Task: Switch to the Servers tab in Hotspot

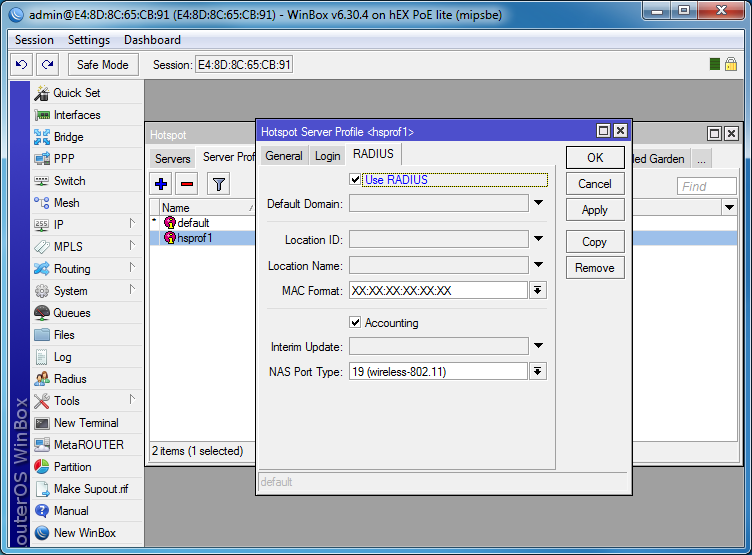Action: coord(173,158)
